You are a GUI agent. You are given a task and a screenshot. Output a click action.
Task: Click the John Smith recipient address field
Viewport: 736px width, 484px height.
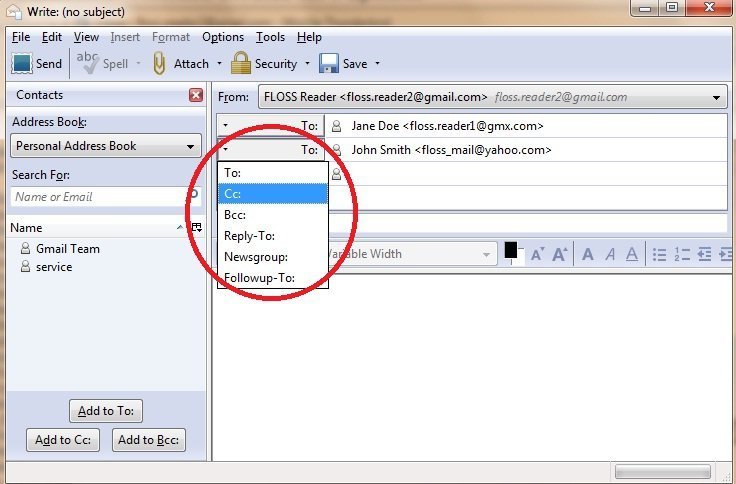(526, 150)
